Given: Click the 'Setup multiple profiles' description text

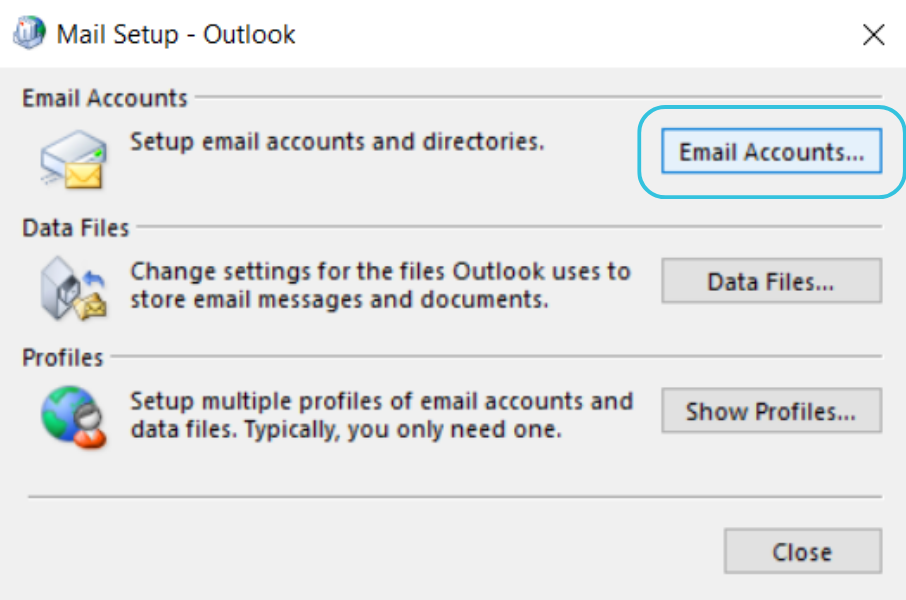Looking at the screenshot, I should 381,415.
